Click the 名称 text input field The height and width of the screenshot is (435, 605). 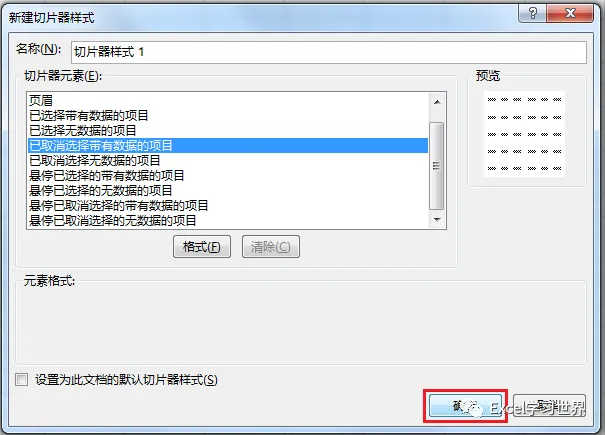point(329,52)
